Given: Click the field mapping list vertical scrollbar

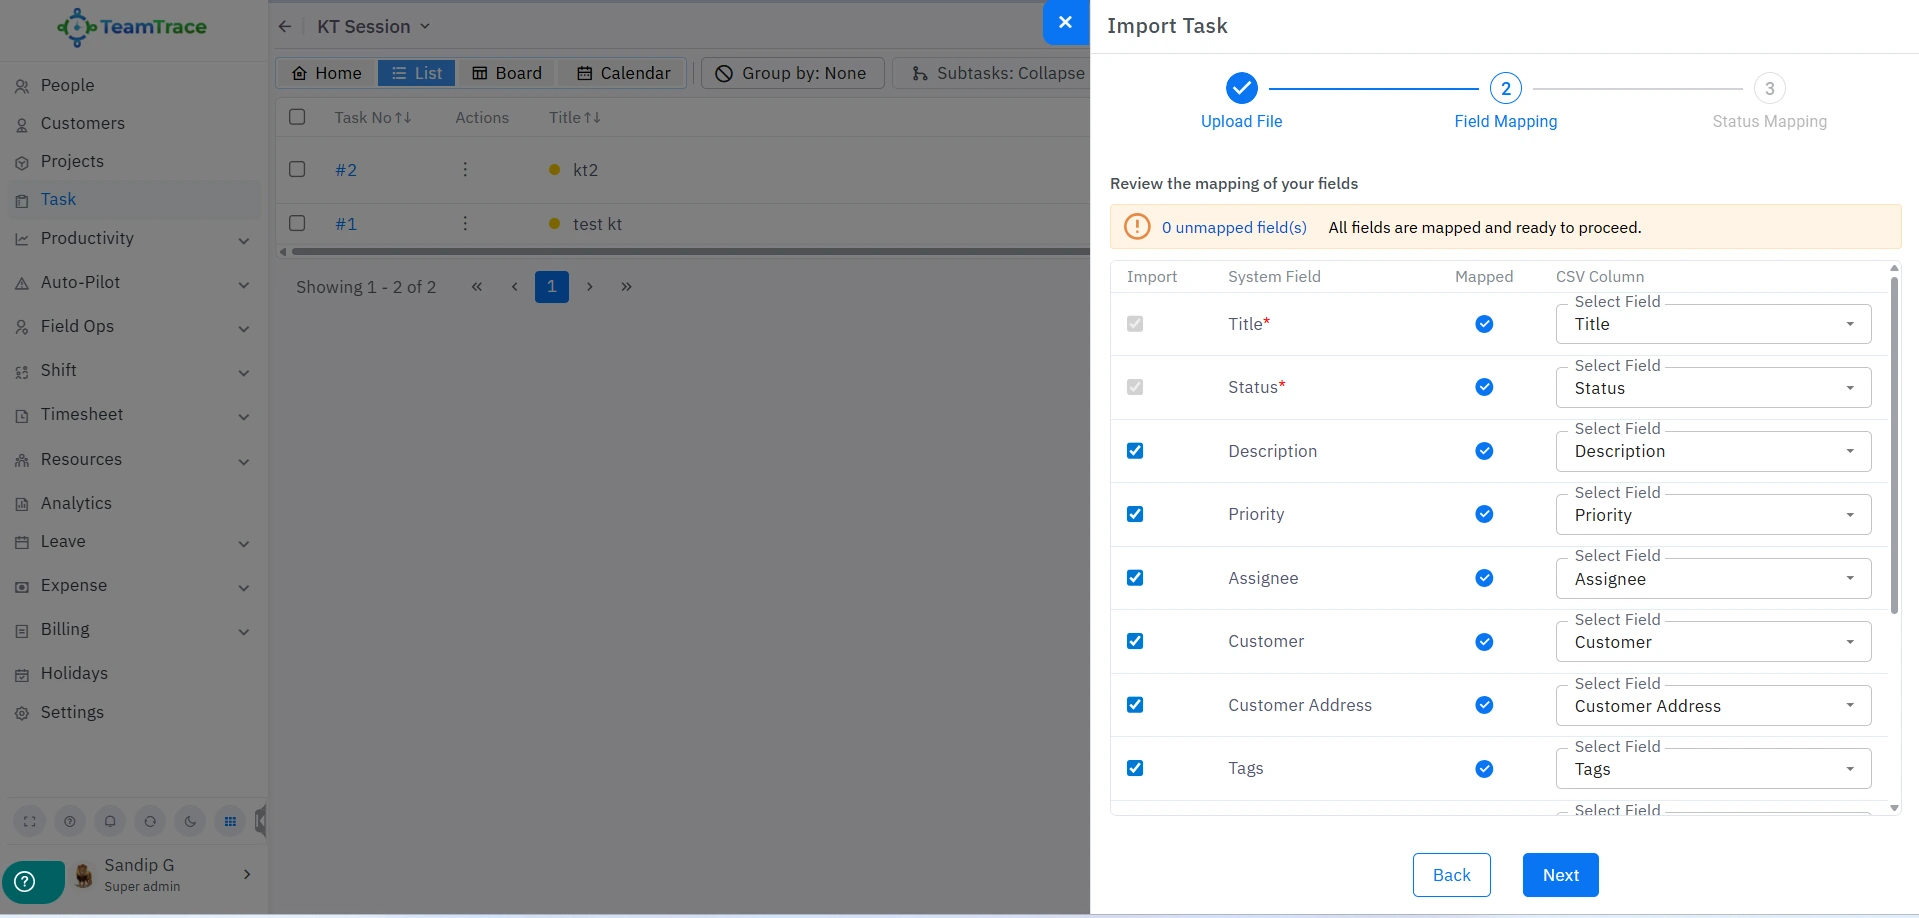Looking at the screenshot, I should pyautogui.click(x=1894, y=450).
